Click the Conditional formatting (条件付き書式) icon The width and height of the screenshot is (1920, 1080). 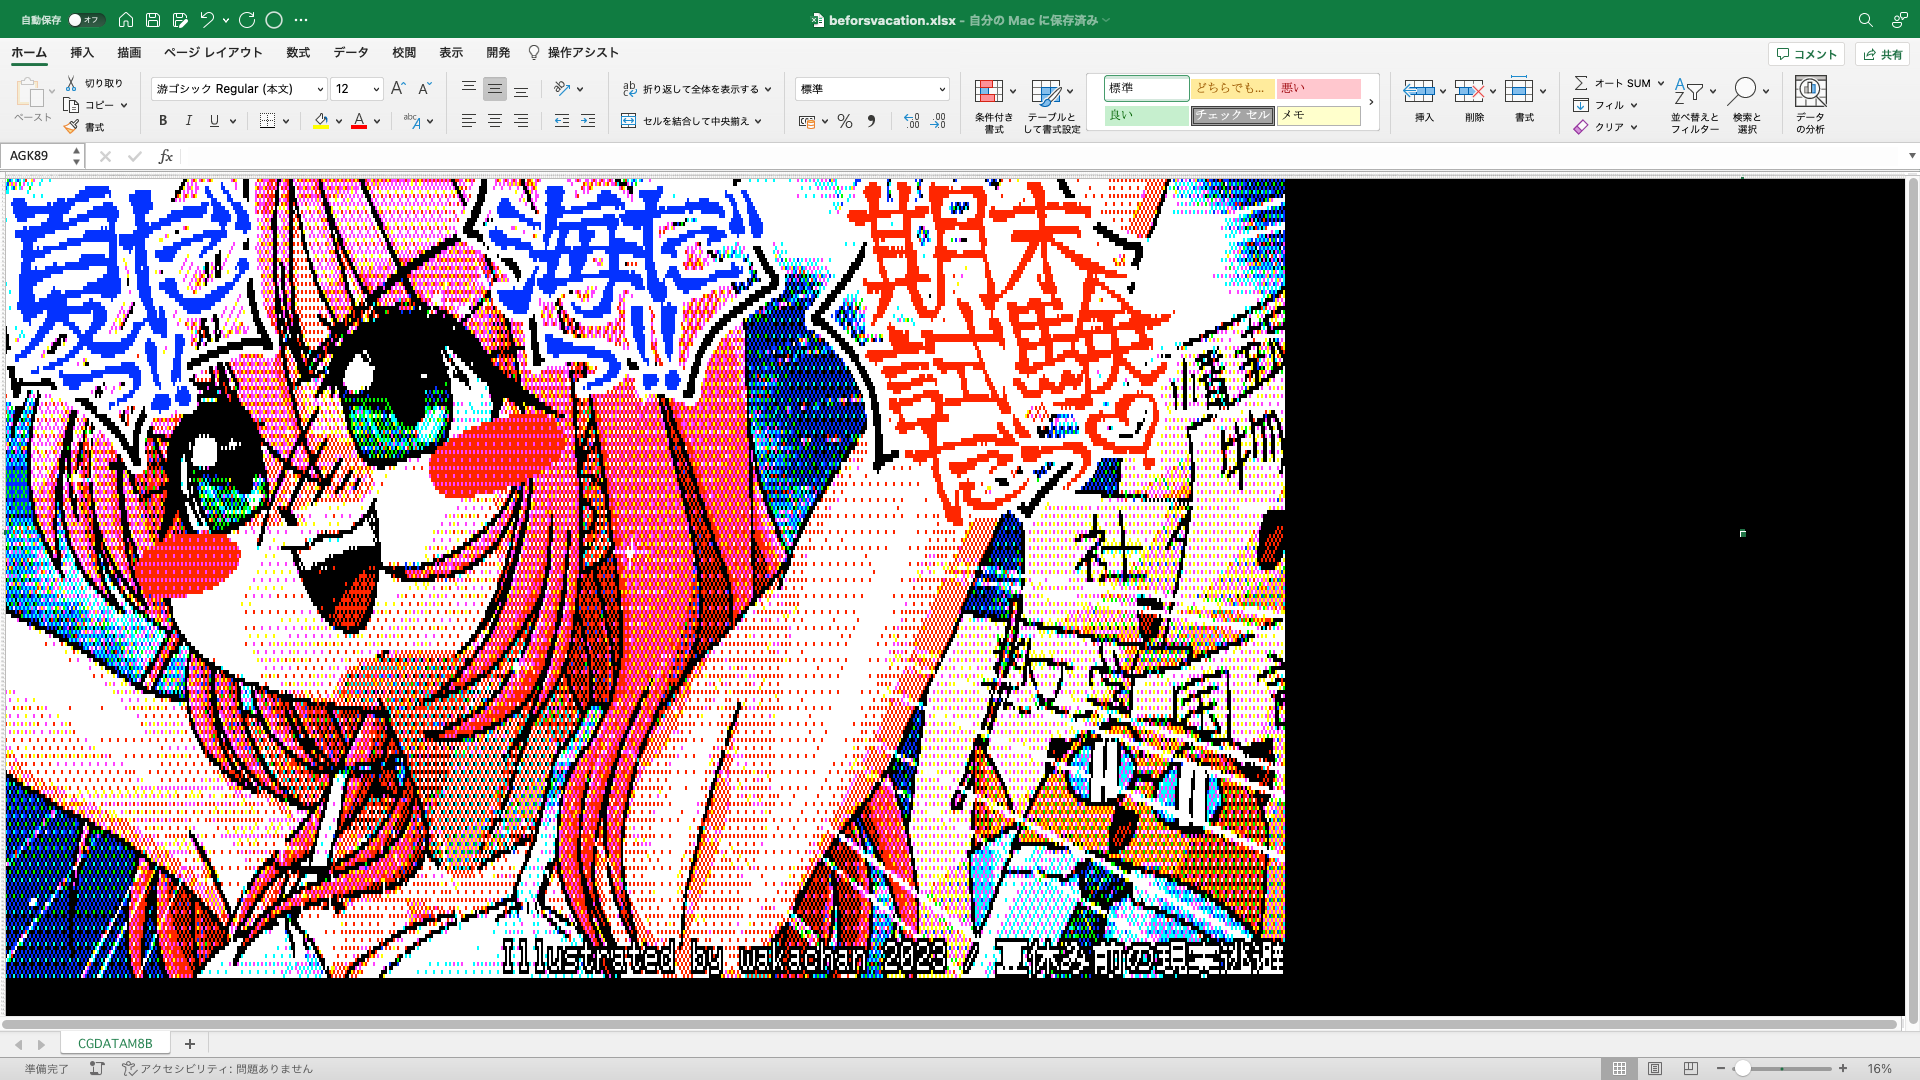coord(989,92)
